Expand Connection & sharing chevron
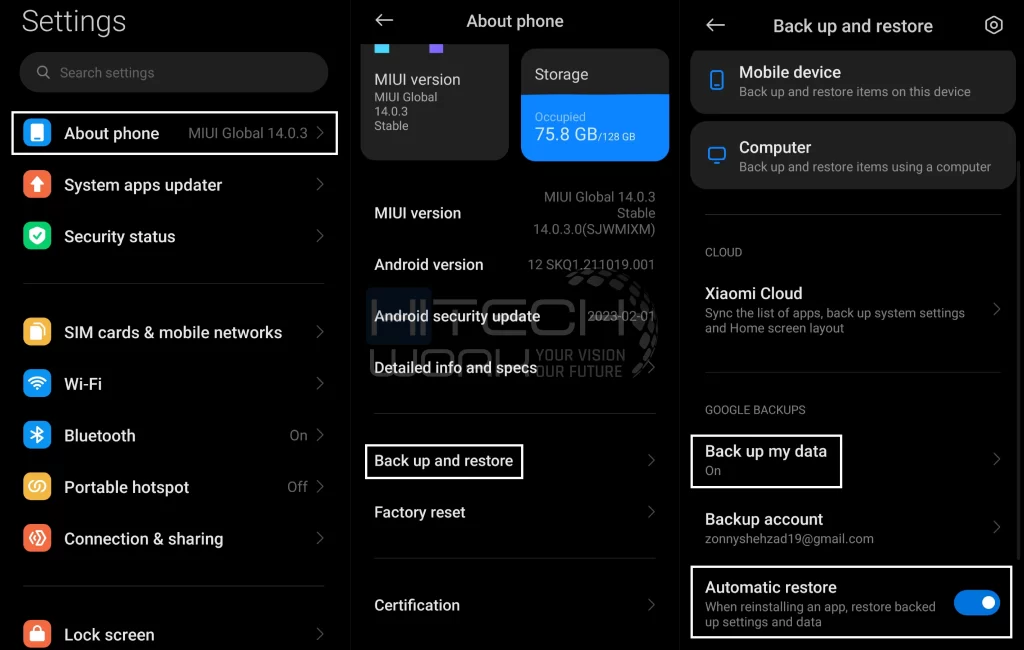This screenshot has height=650, width=1024. point(320,538)
